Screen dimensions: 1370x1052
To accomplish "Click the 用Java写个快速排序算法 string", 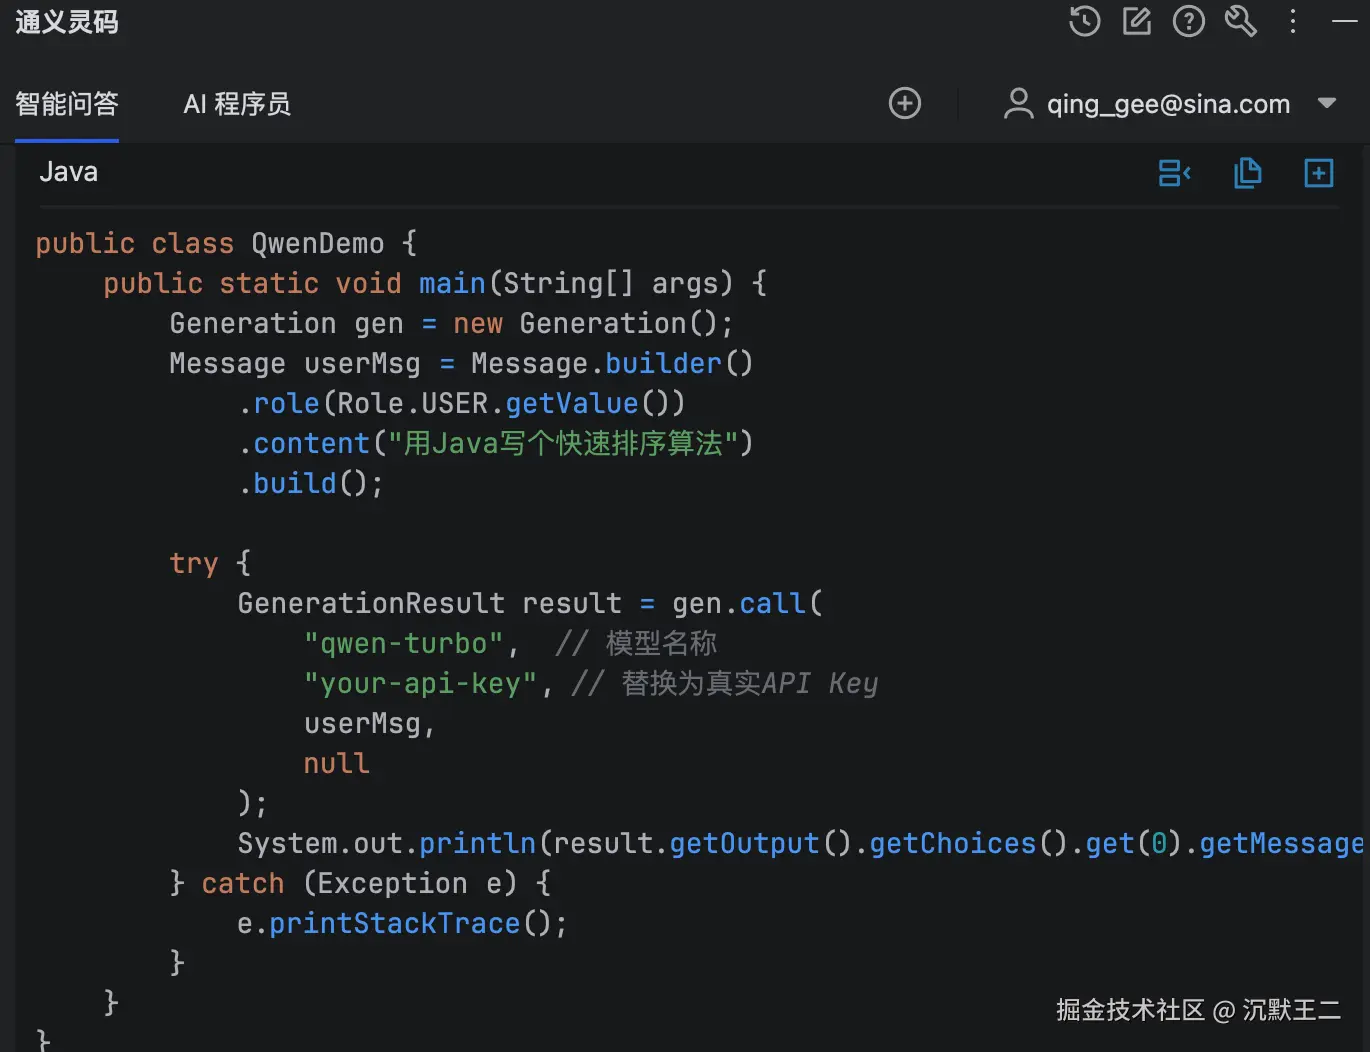I will [562, 443].
